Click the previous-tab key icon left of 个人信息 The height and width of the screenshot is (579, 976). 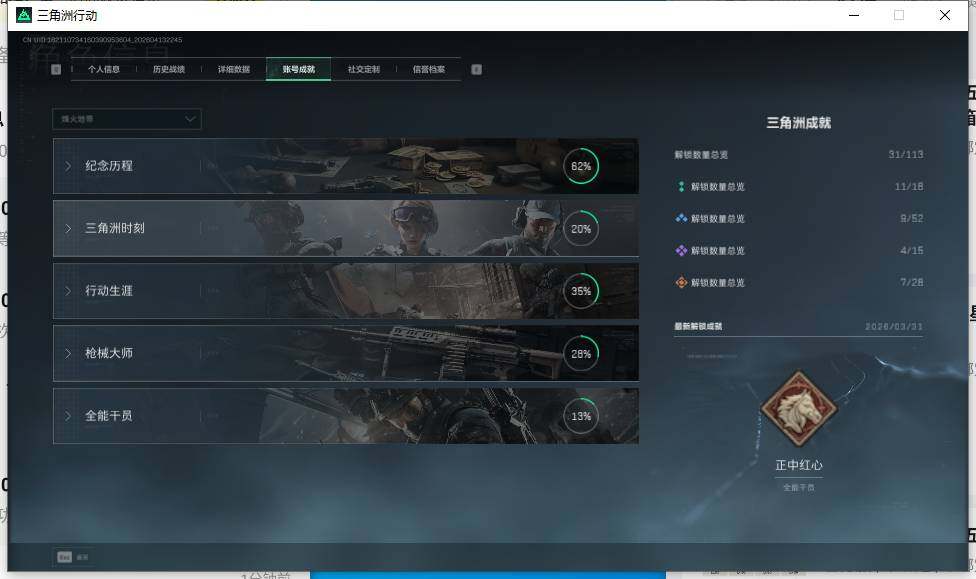(56, 69)
